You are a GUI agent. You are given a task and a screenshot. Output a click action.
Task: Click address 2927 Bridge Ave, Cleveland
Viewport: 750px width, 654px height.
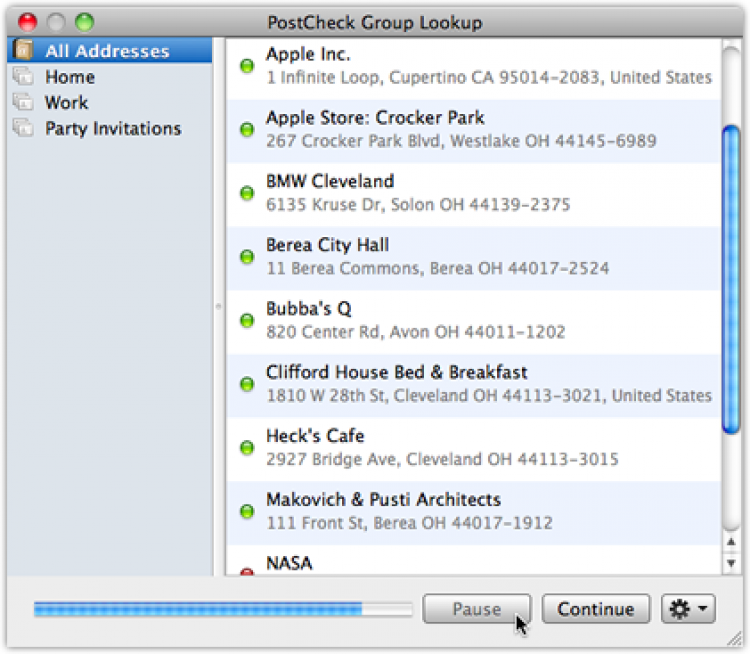pyautogui.click(x=442, y=459)
